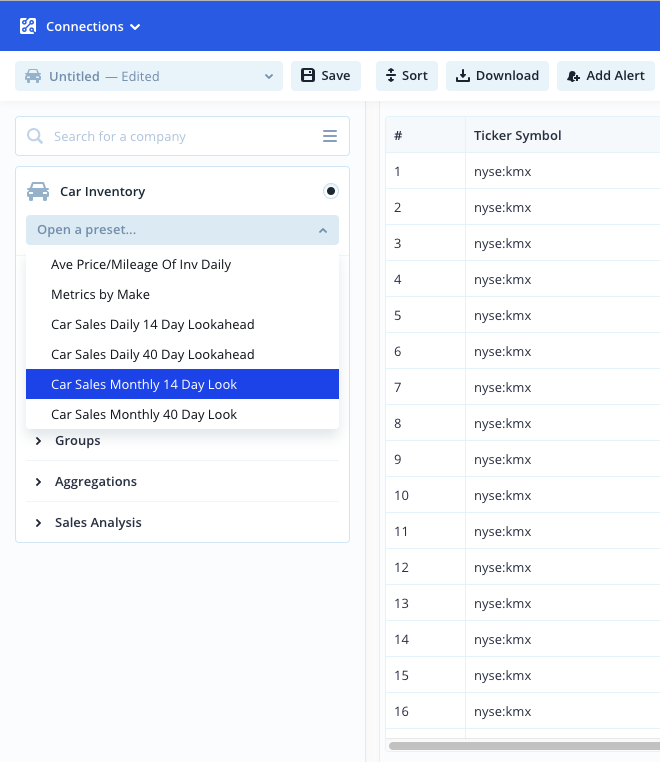Collapse the Open a preset dropdown
The image size is (660, 762).
click(x=182, y=230)
